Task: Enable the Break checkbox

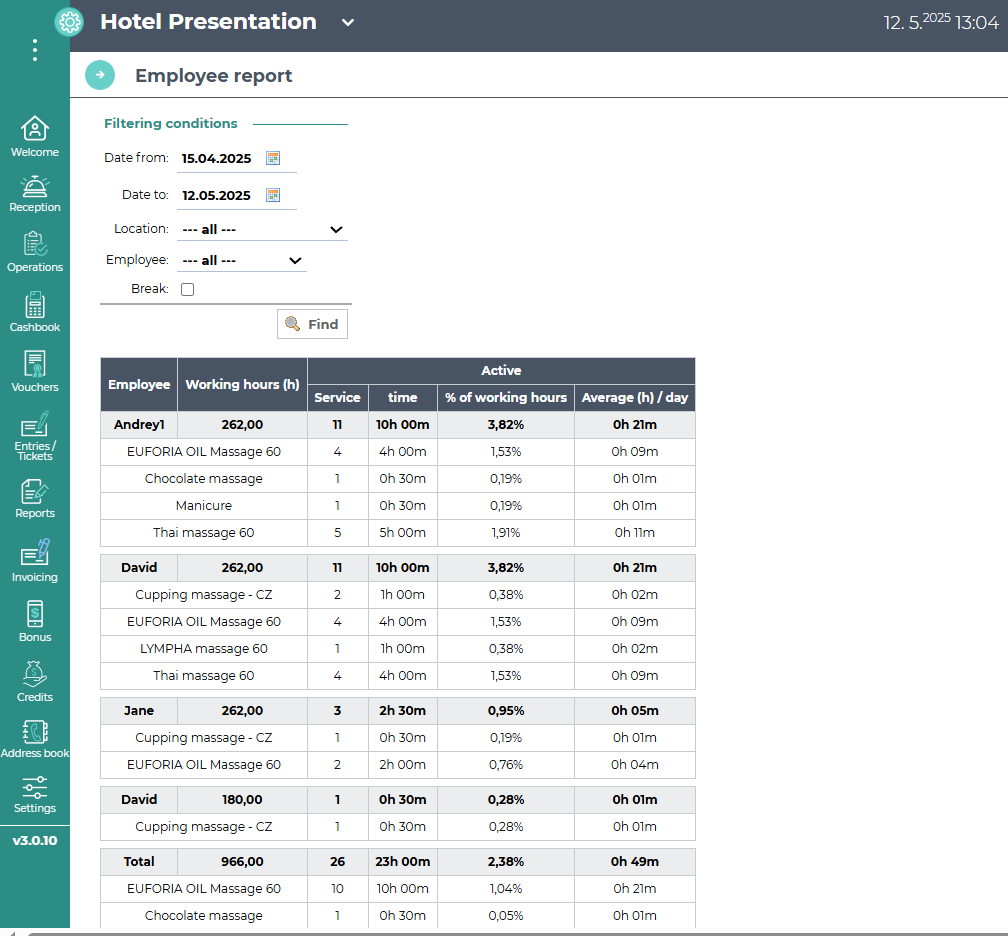Action: 187,290
